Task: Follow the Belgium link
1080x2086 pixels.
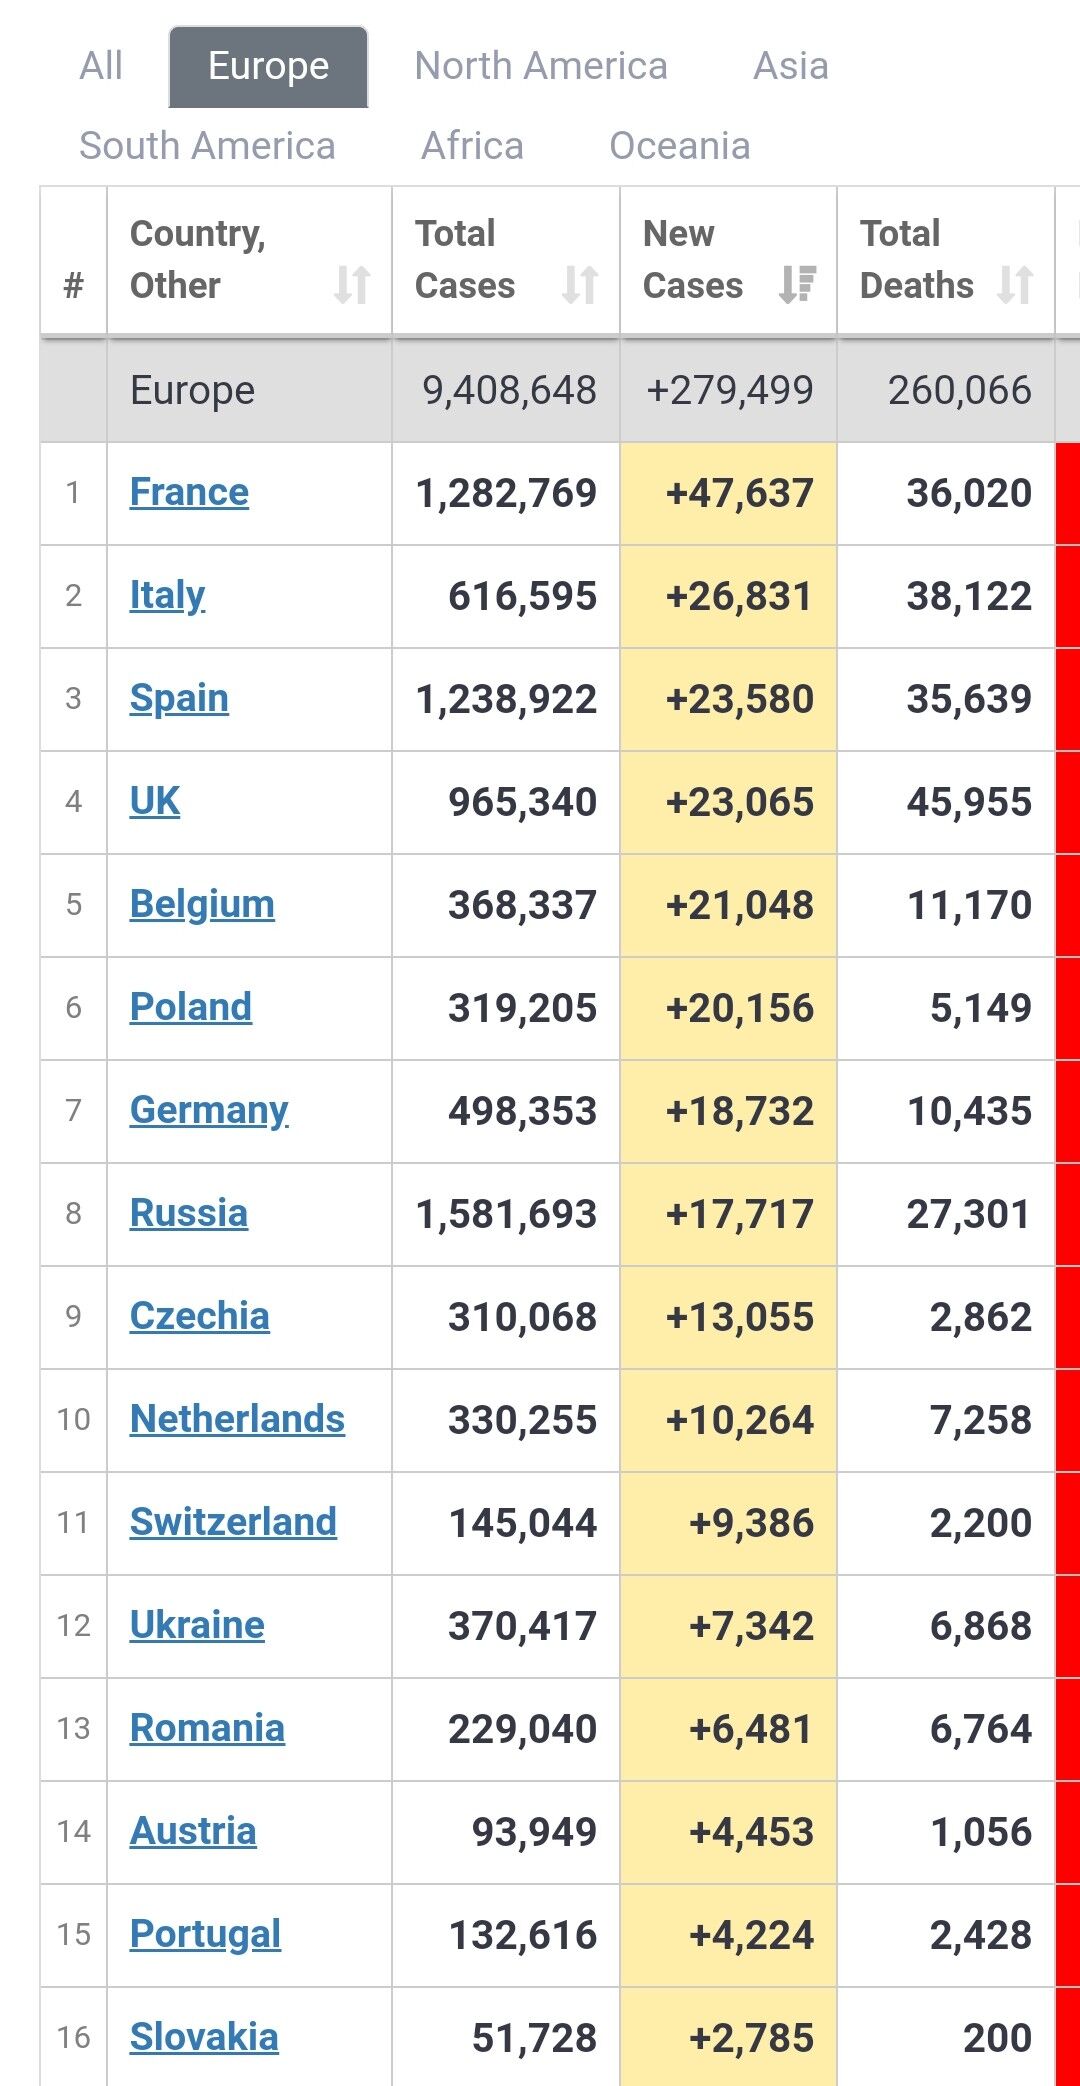Action: tap(202, 904)
